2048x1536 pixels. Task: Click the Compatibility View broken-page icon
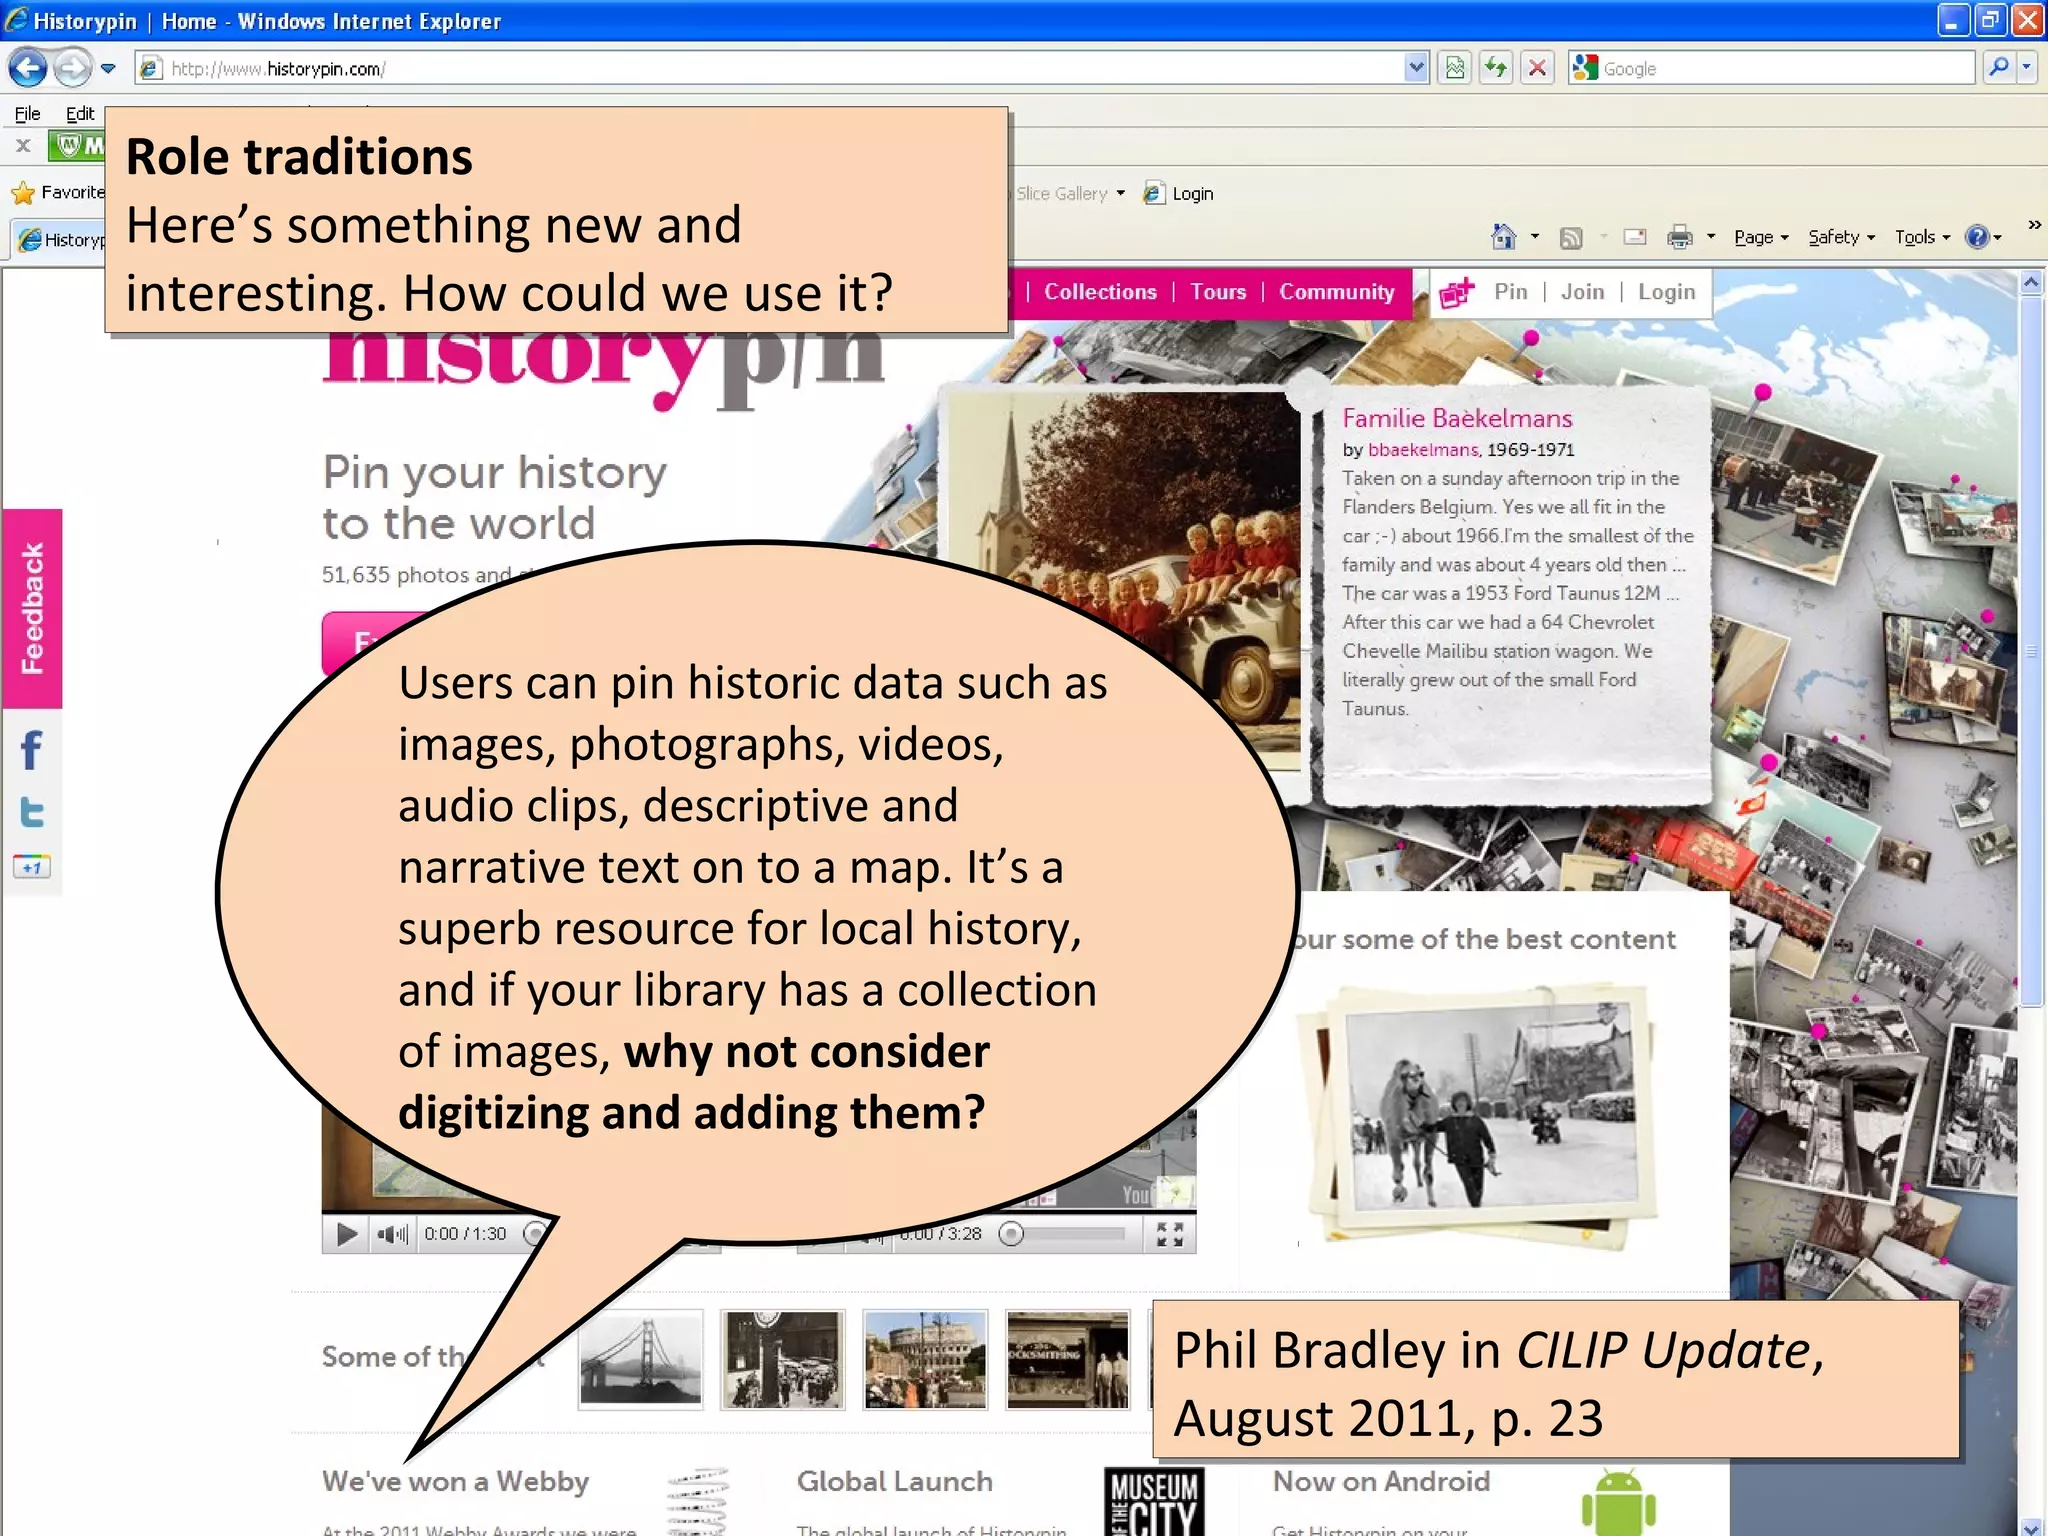point(1455,68)
